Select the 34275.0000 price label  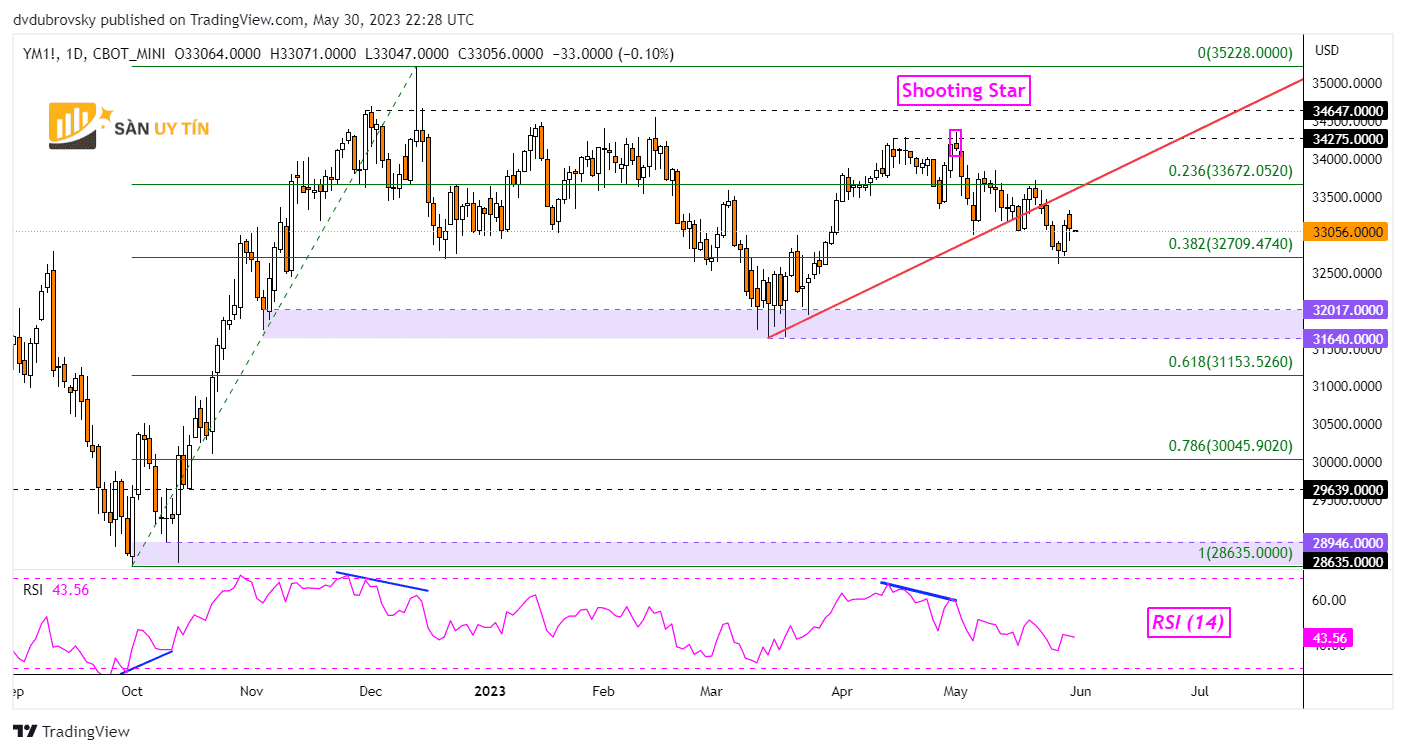click(1348, 138)
